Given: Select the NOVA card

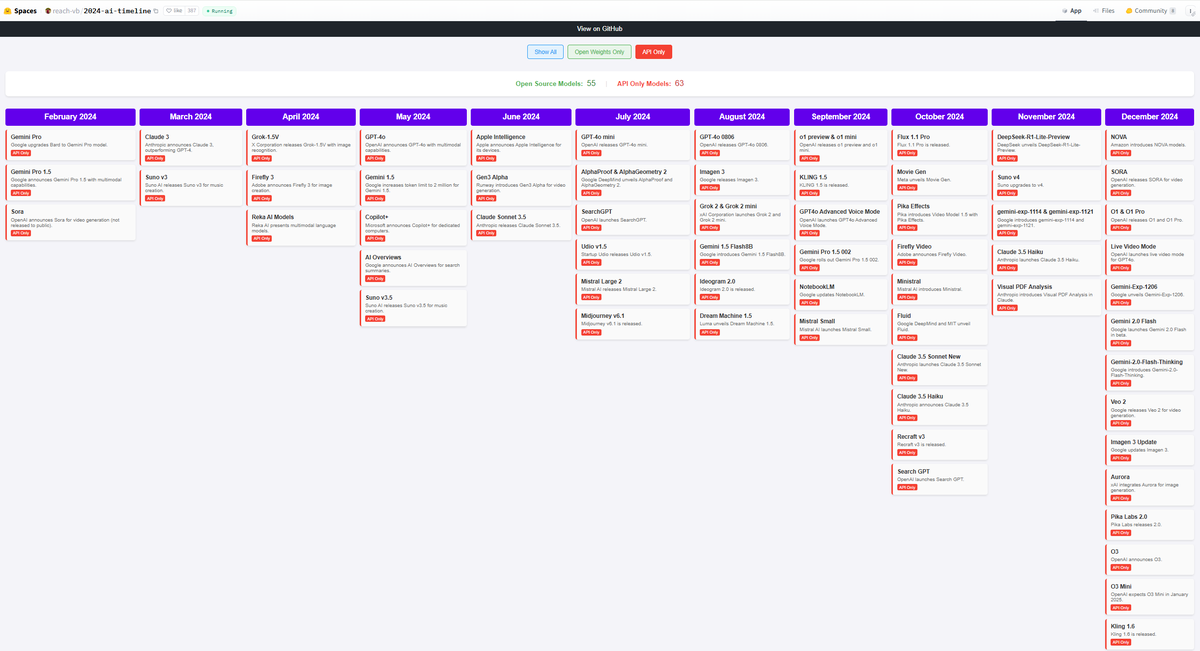Looking at the screenshot, I should pos(1149,145).
